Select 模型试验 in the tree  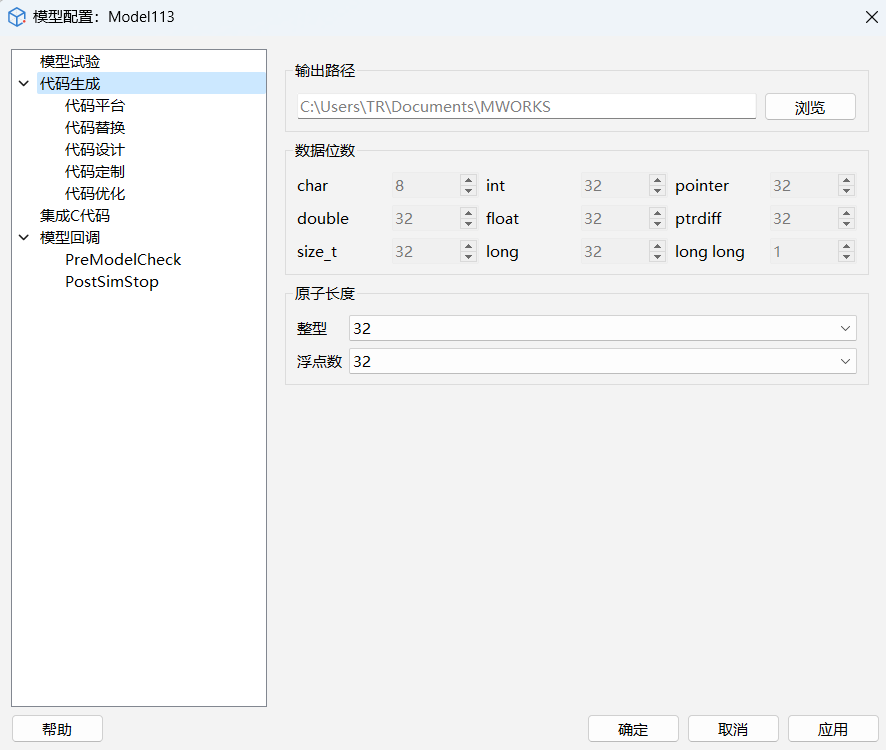pyautogui.click(x=70, y=62)
